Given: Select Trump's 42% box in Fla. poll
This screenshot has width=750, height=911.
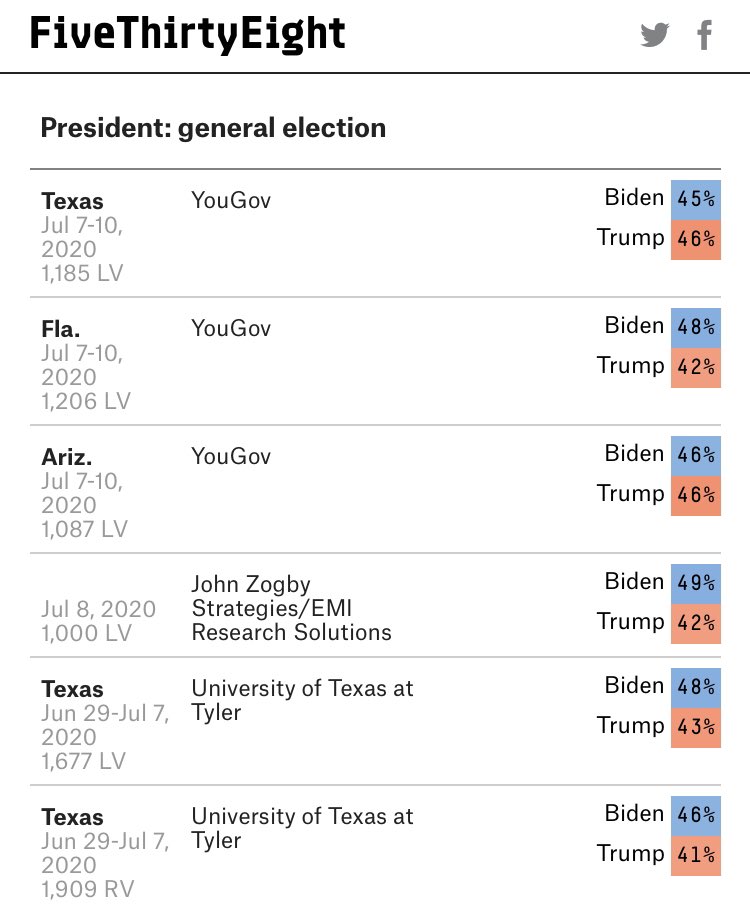Looking at the screenshot, I should click(x=695, y=367).
